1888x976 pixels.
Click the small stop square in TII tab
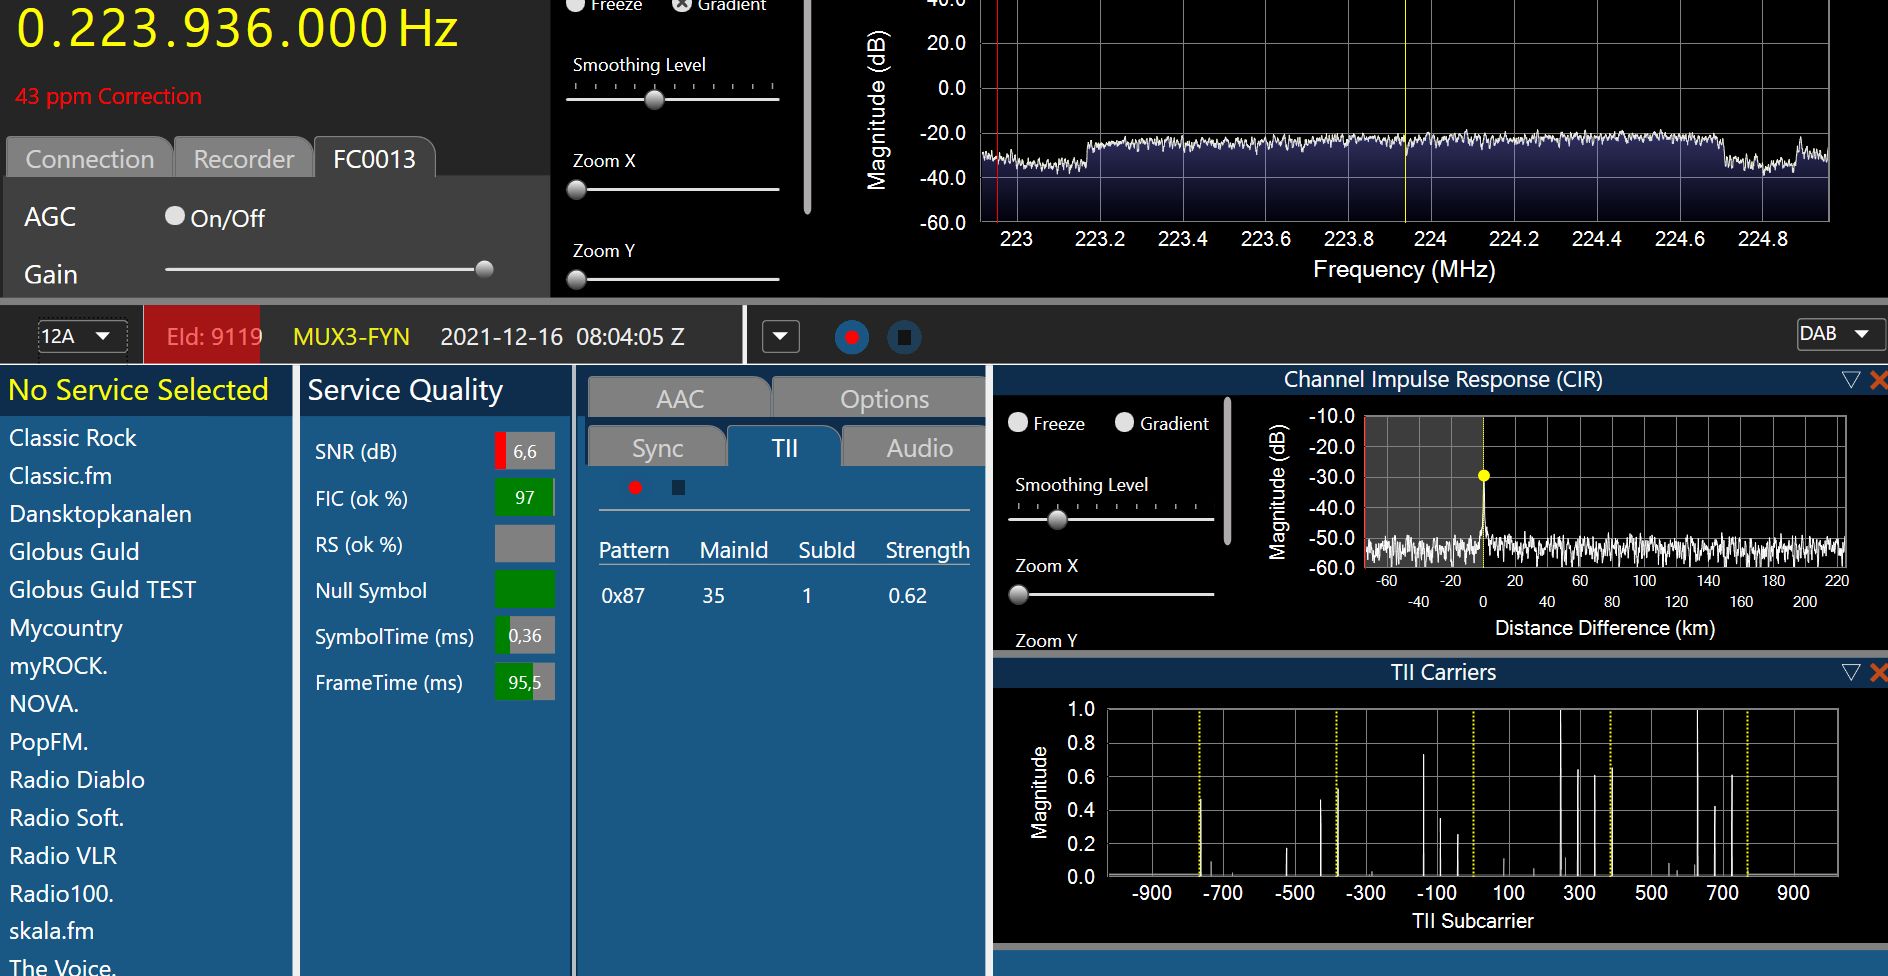(678, 488)
